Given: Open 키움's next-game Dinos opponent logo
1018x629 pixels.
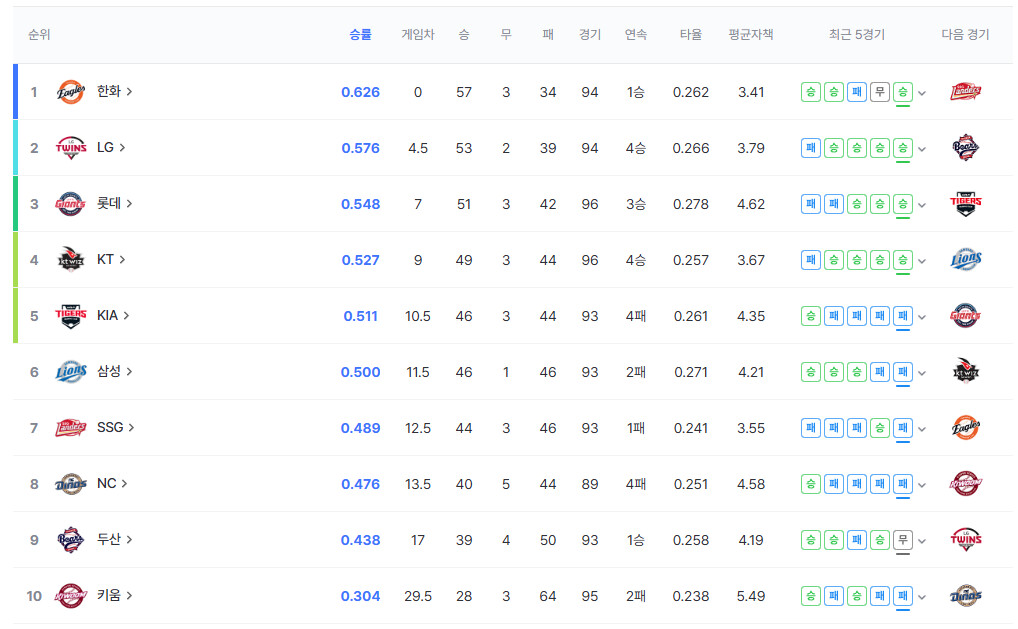Looking at the screenshot, I should [965, 596].
